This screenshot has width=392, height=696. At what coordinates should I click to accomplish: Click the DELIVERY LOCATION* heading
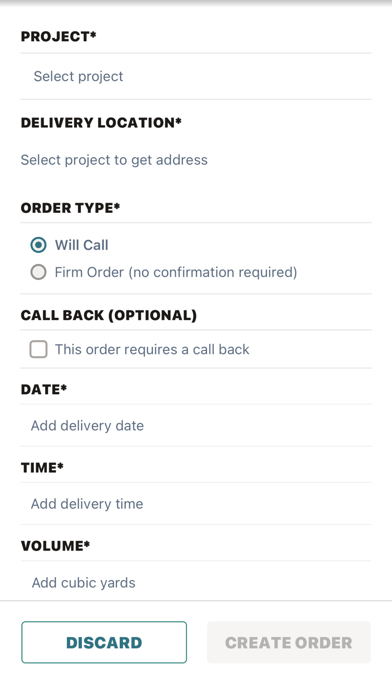[x=101, y=123]
